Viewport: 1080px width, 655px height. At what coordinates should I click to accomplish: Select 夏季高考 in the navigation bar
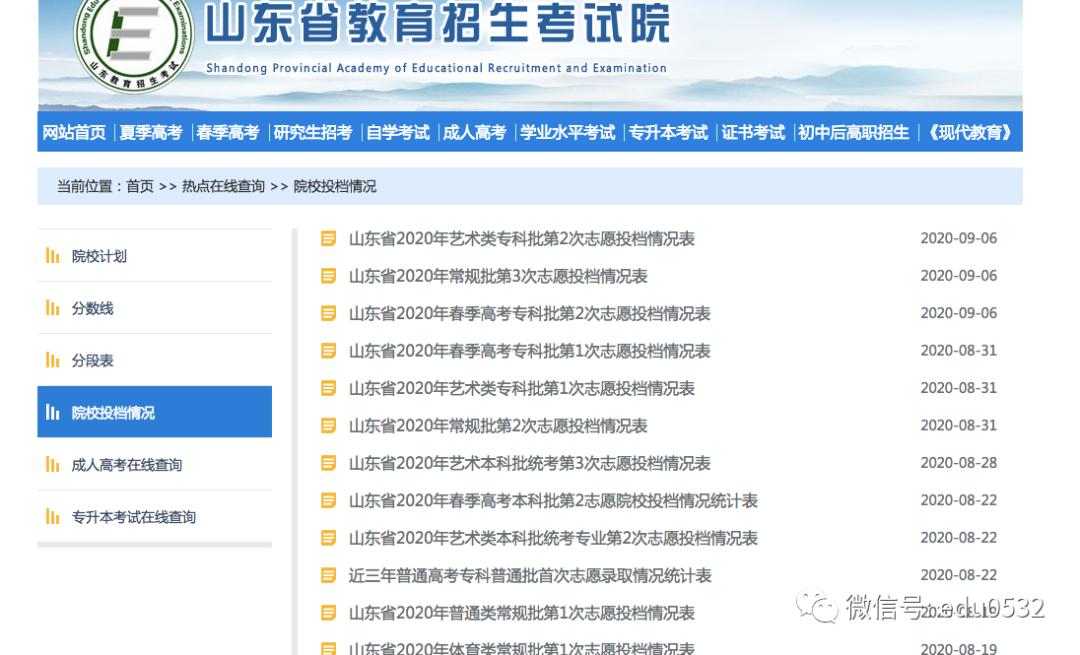coord(152,131)
